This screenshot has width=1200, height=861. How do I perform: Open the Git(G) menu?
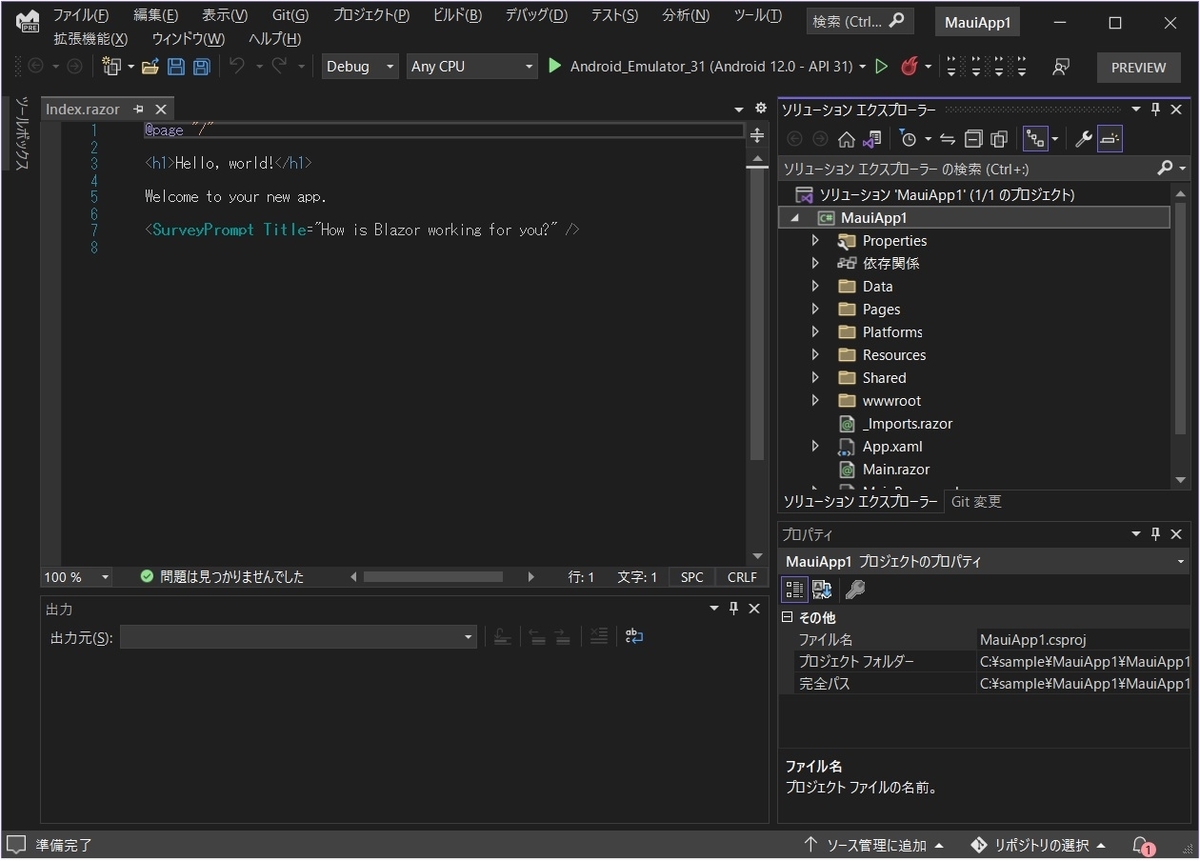coord(290,16)
